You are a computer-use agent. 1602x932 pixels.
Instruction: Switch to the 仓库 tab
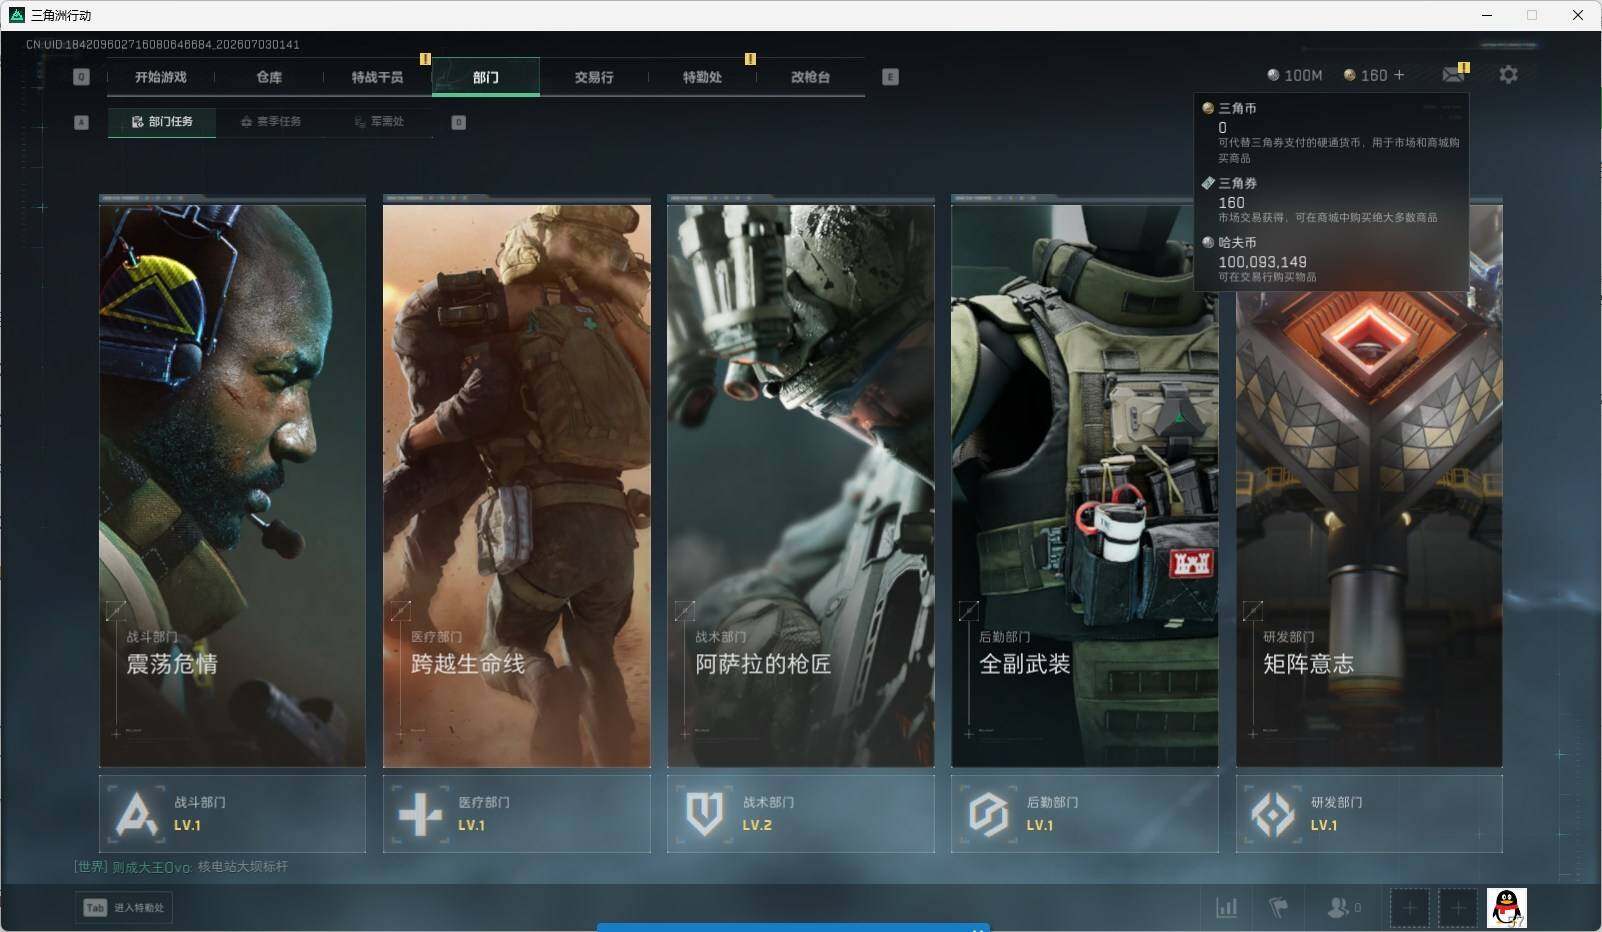point(269,77)
